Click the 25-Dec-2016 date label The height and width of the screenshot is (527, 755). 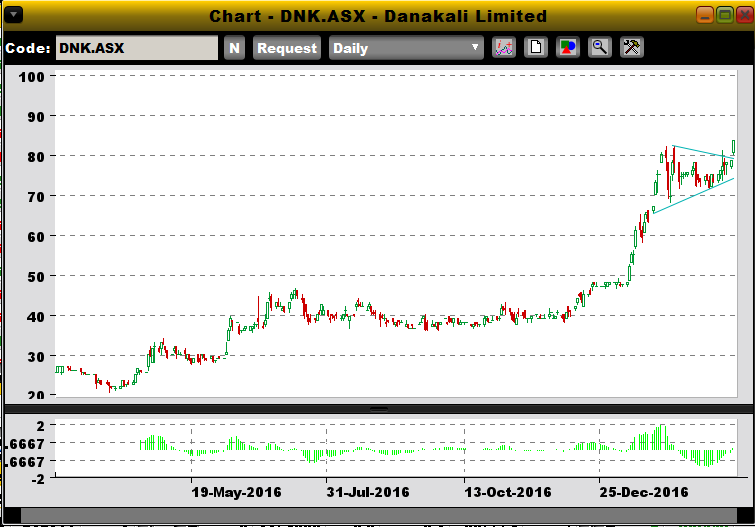pyautogui.click(x=644, y=492)
